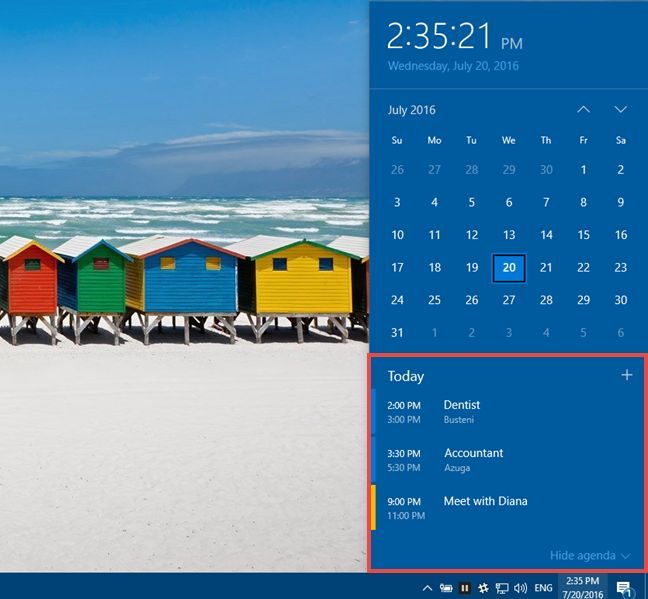Select July 17 in the calendar
This screenshot has height=599, width=648.
tap(397, 268)
